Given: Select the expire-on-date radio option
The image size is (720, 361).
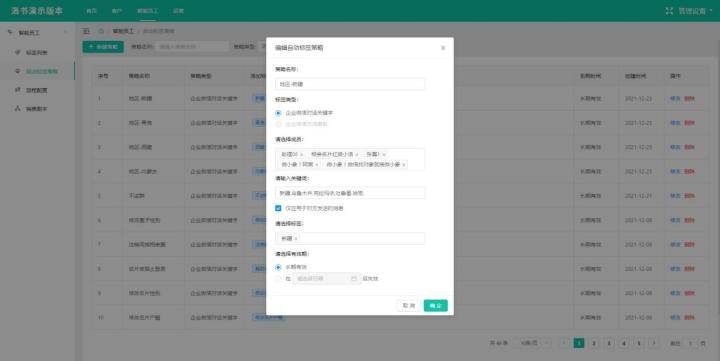Looking at the screenshot, I should click(278, 279).
